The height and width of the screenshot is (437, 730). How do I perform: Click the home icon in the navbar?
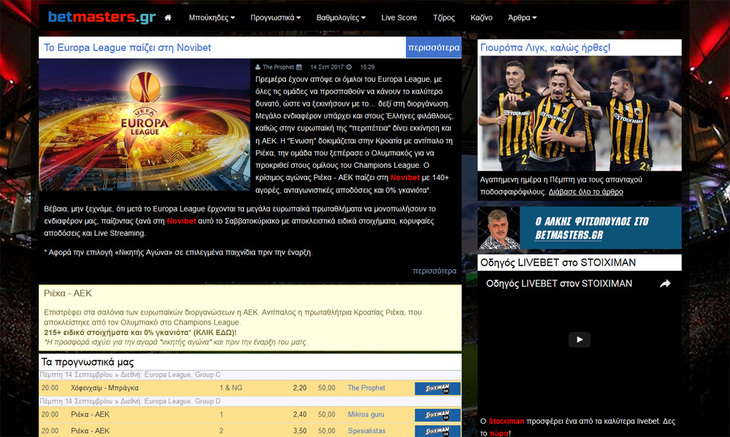pyautogui.click(x=167, y=18)
